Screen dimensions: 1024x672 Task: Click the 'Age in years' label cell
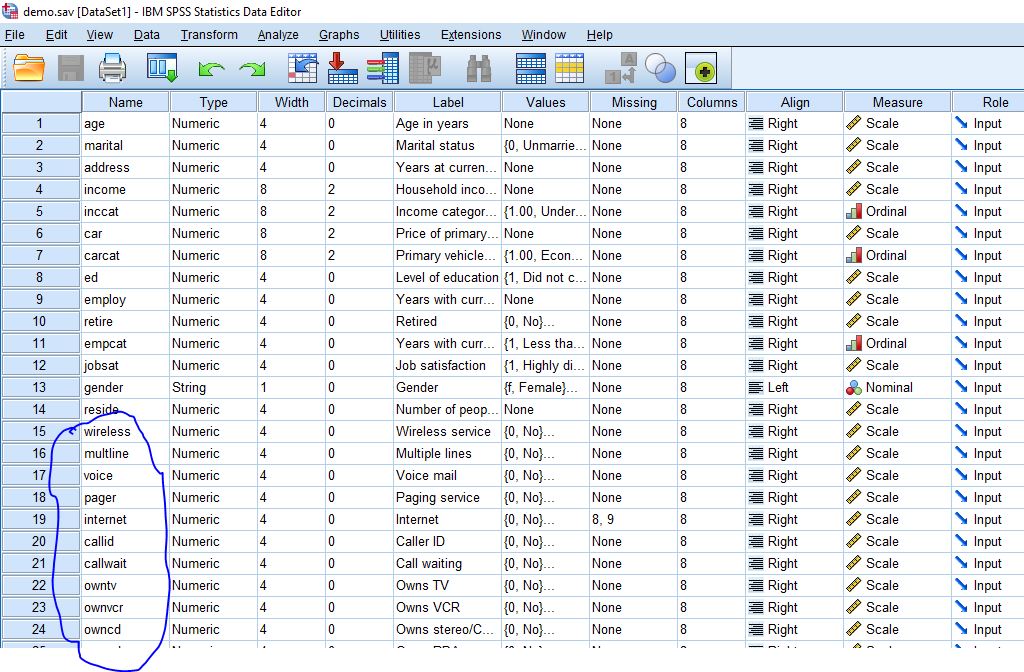[x=448, y=123]
